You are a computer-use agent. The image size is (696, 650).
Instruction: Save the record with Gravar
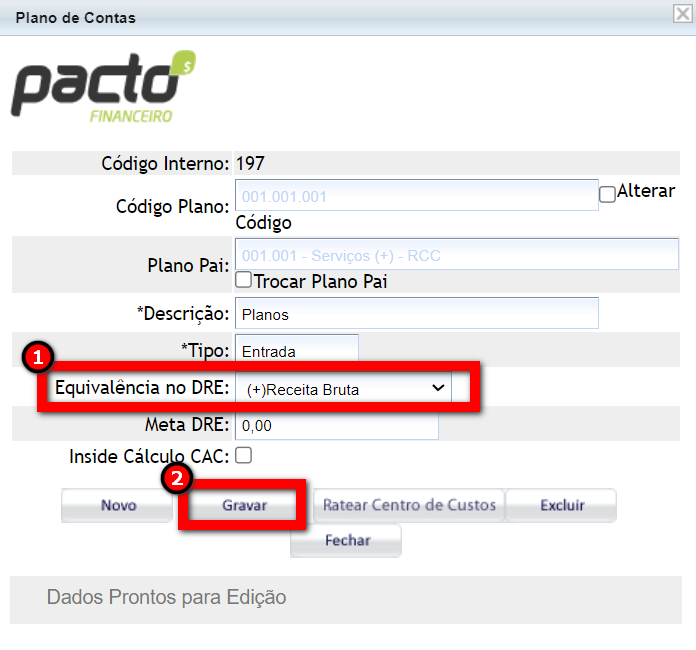[x=244, y=506]
